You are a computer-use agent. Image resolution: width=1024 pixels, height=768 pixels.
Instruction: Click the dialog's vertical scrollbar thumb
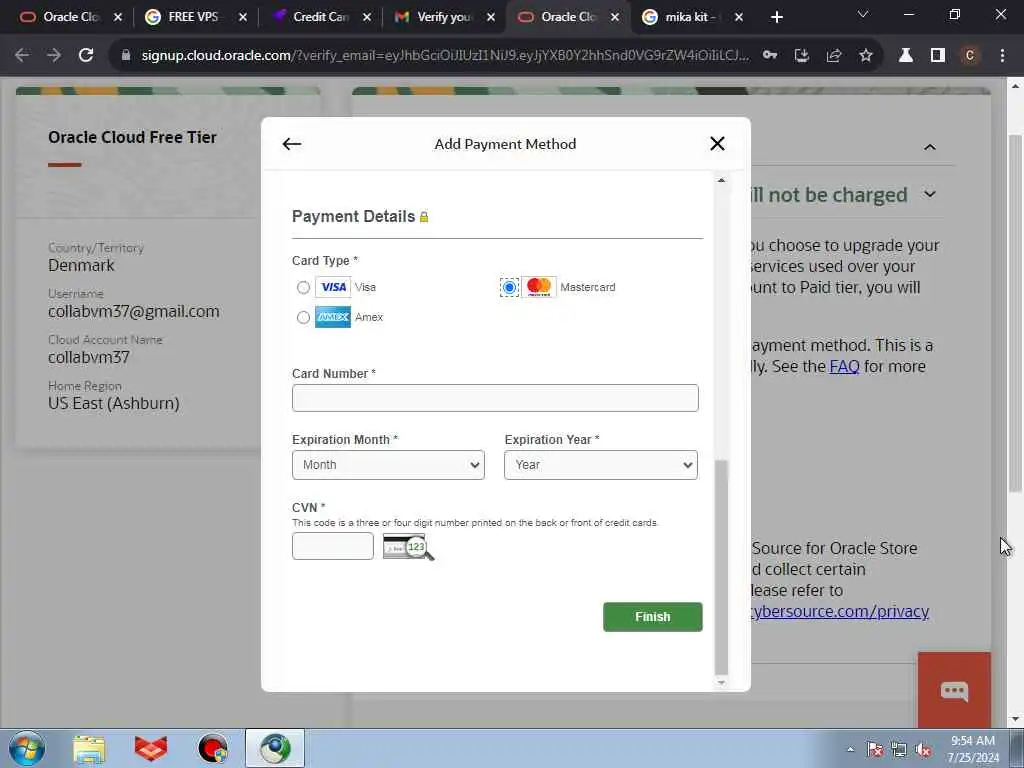721,567
